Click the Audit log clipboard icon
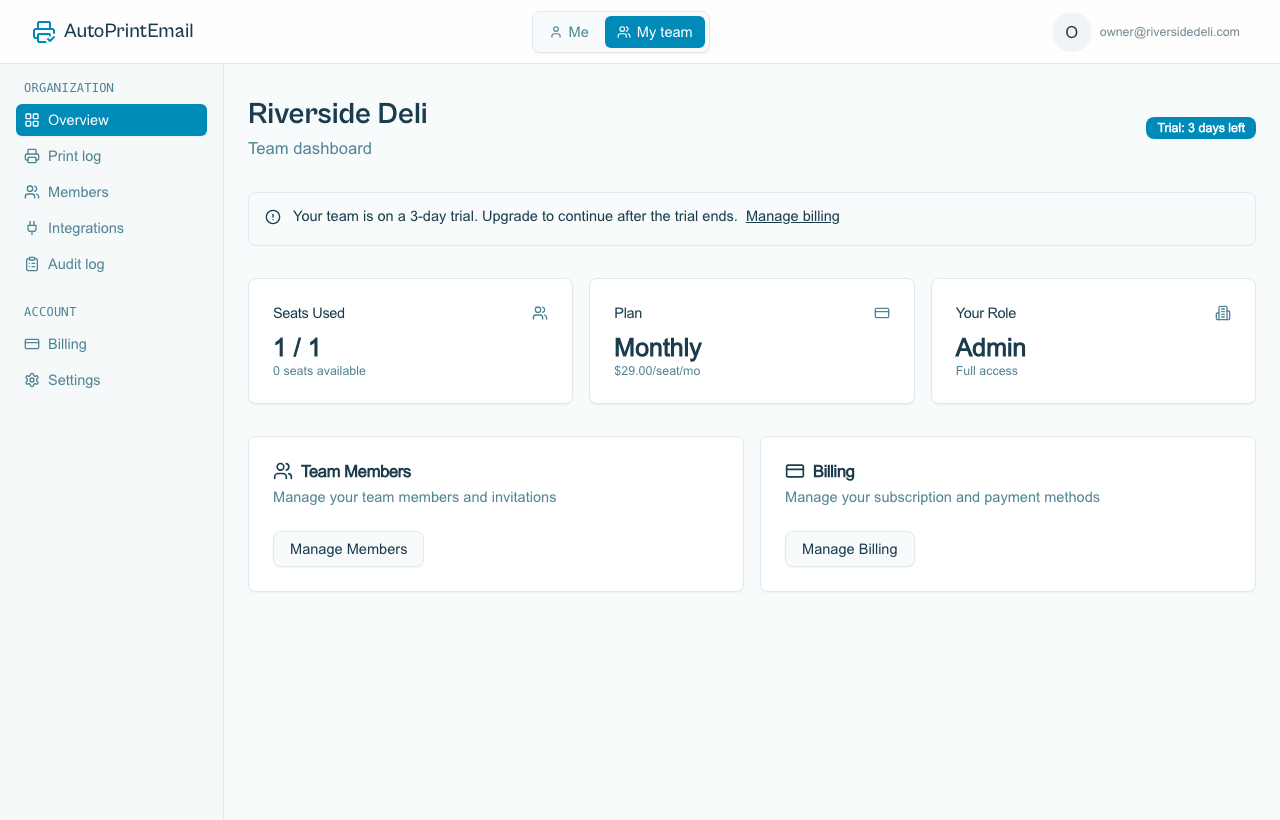Screen dimensions: 1280x820 (x=32, y=264)
